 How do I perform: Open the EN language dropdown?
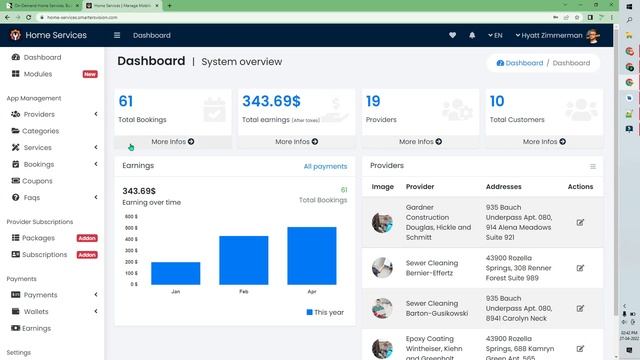click(495, 36)
